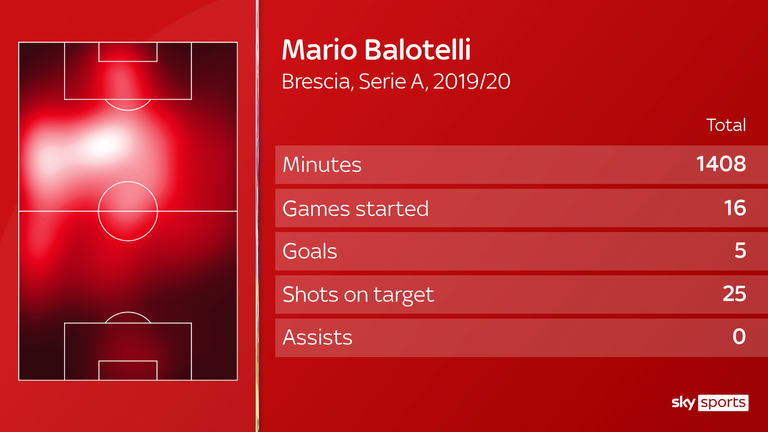
Task: Click the centre circle on the pitch
Action: click(x=128, y=211)
